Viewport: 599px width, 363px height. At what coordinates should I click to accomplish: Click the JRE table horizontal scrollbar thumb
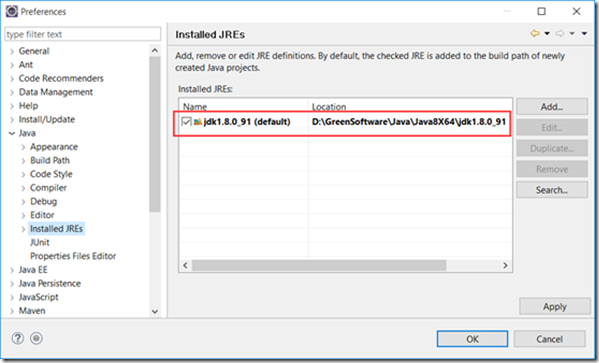319,265
